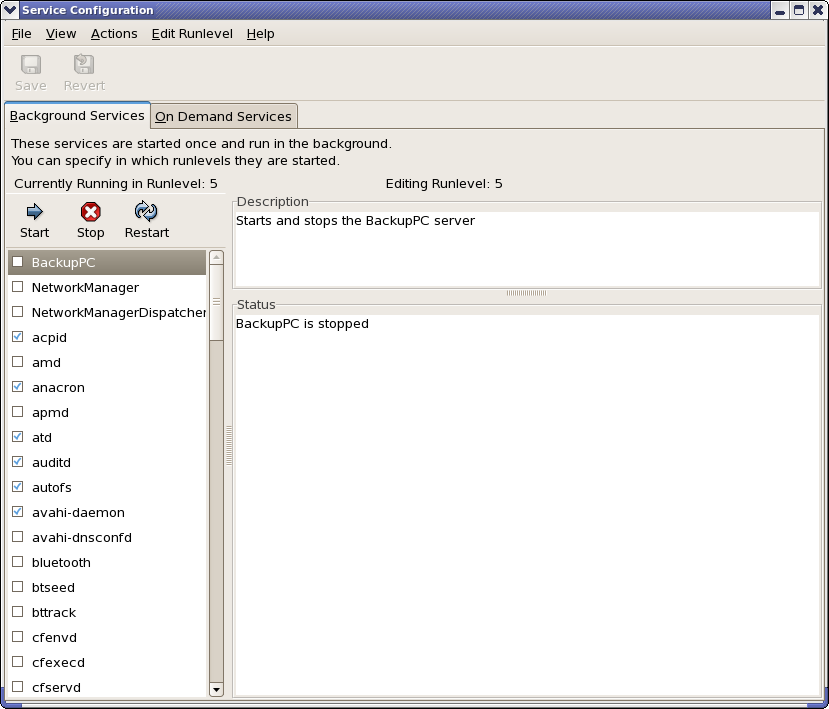Enable the avahi-dnsconfd checkbox
This screenshot has width=829, height=709.
(17, 537)
